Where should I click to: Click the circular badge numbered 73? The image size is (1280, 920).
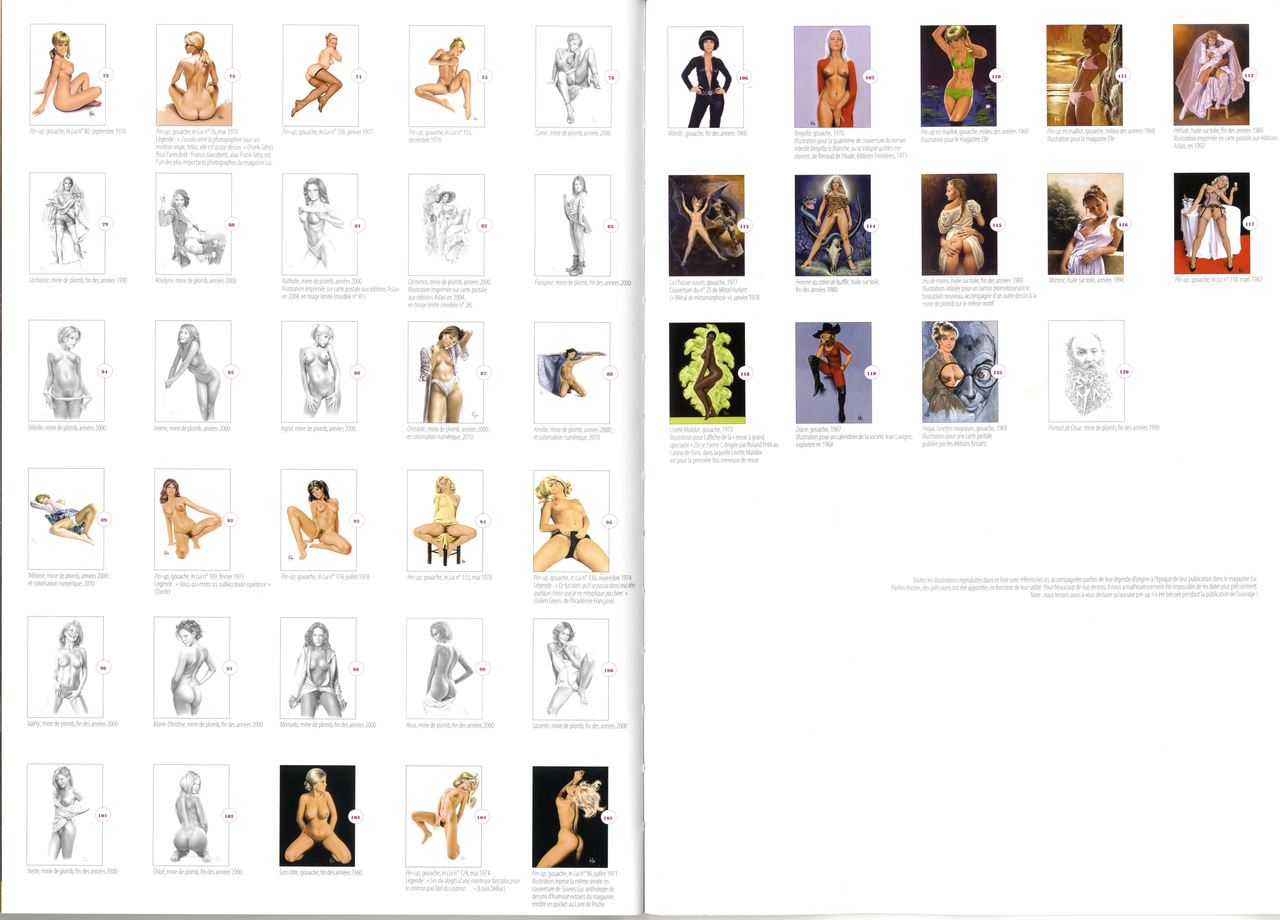(232, 76)
